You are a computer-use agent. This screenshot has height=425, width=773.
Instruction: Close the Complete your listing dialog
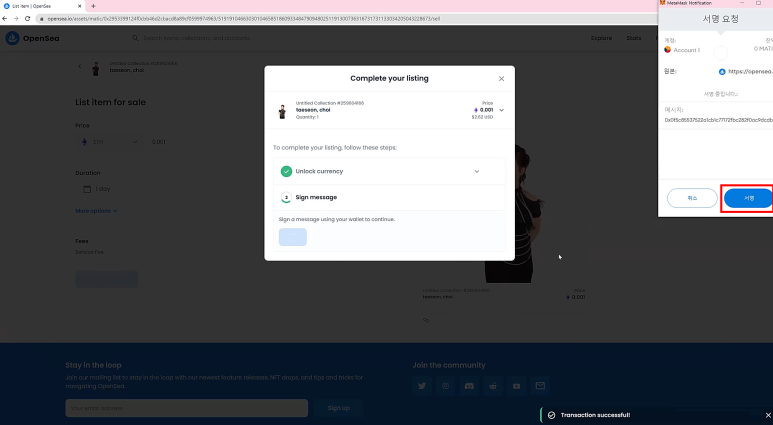click(x=501, y=78)
